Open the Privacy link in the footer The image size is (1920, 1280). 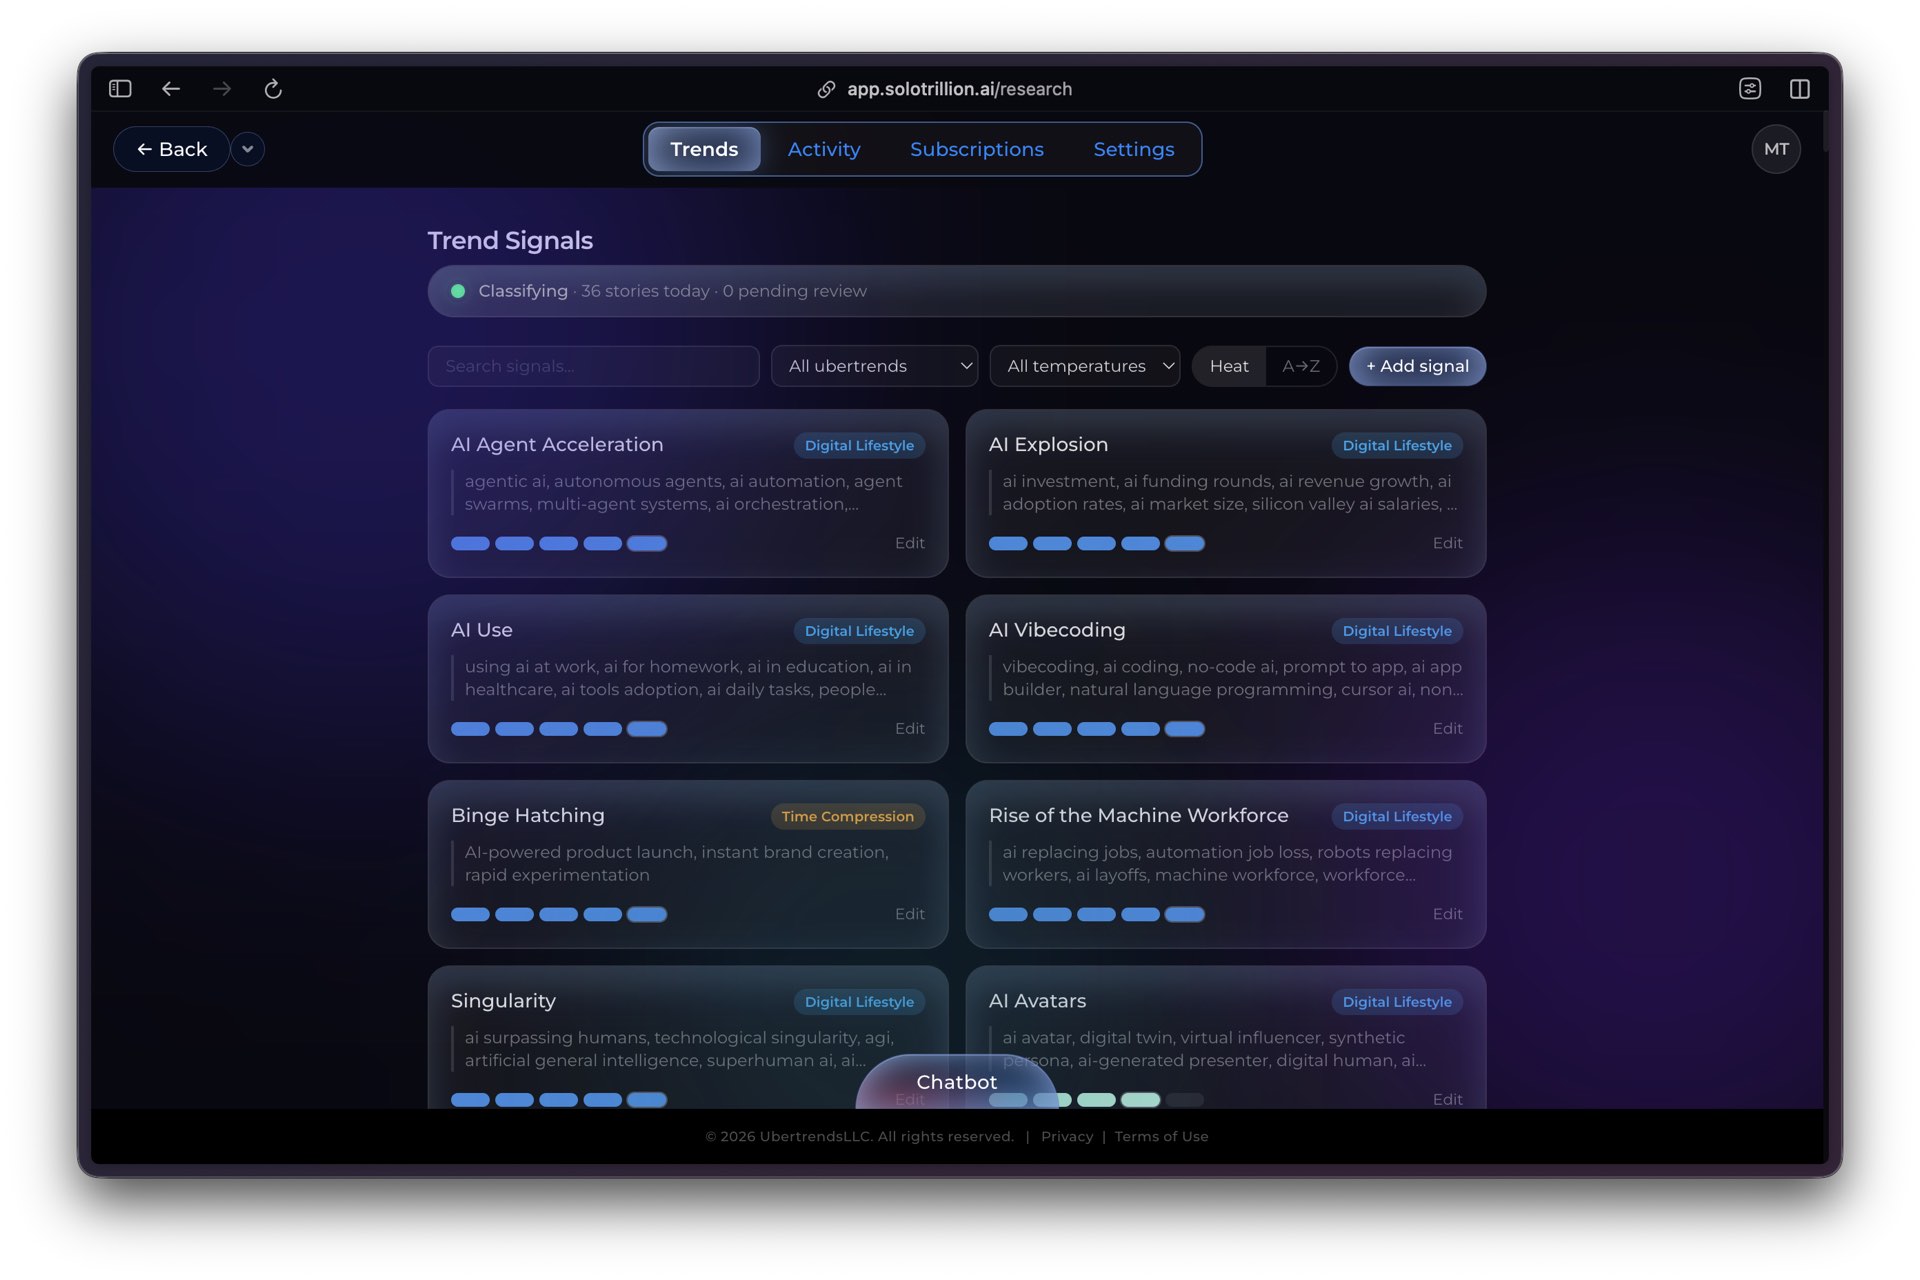(1067, 1136)
